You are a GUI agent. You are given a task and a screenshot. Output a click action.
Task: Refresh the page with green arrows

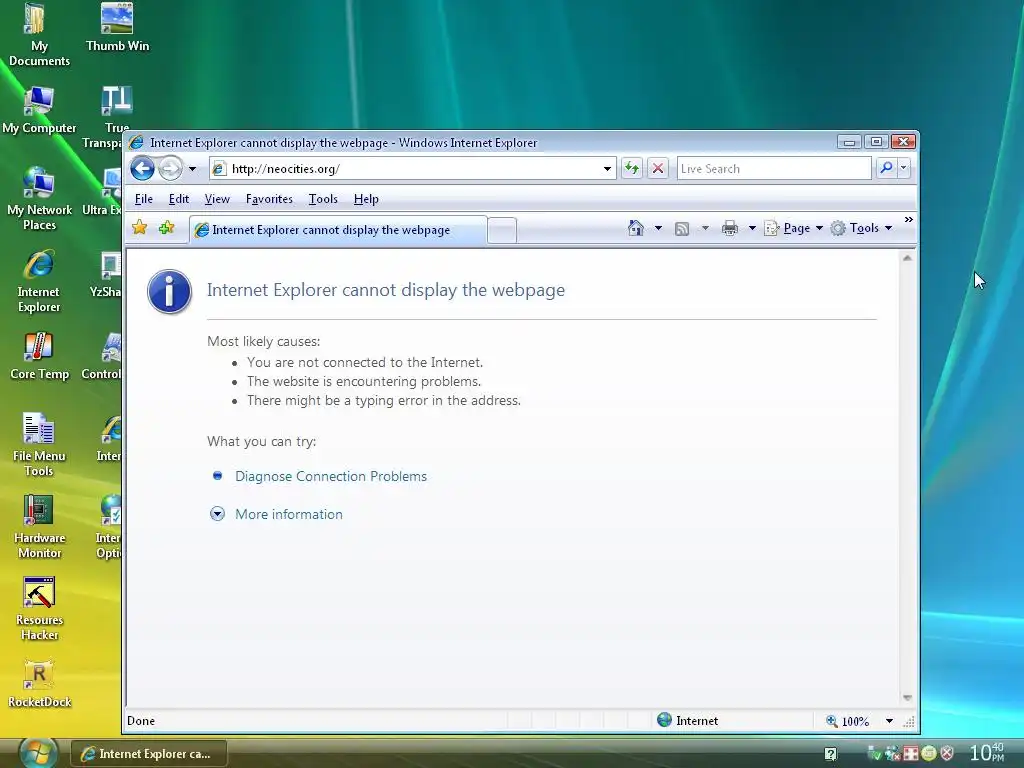point(632,168)
